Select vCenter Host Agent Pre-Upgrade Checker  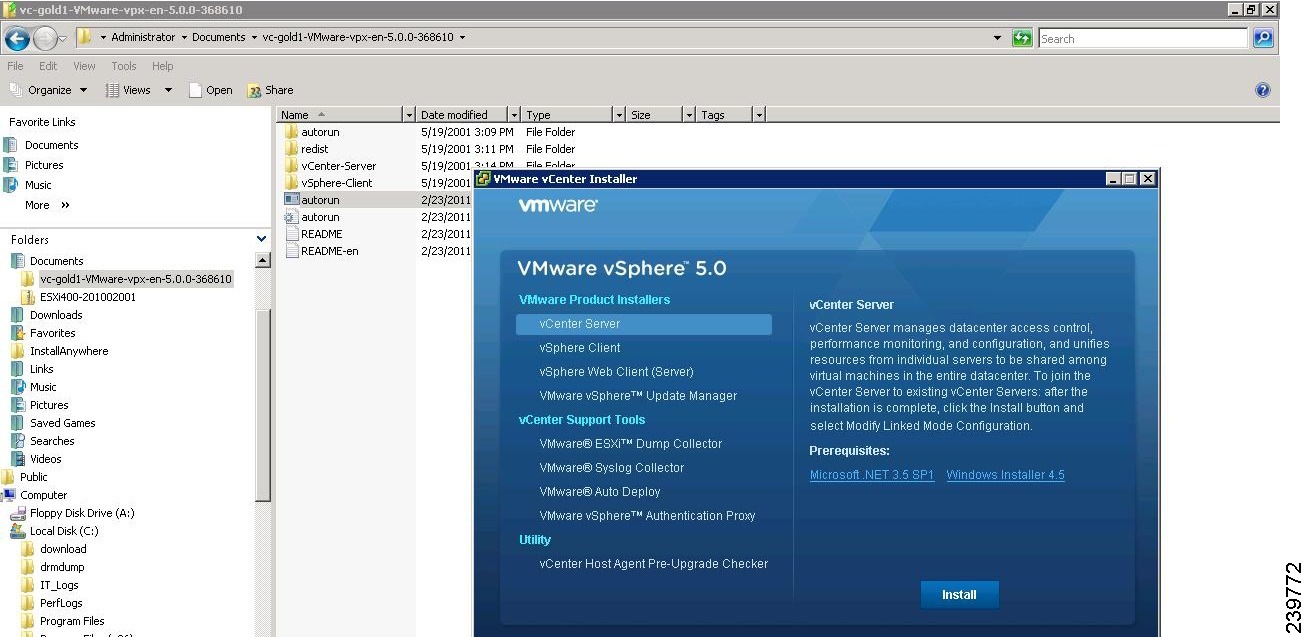coord(654,564)
